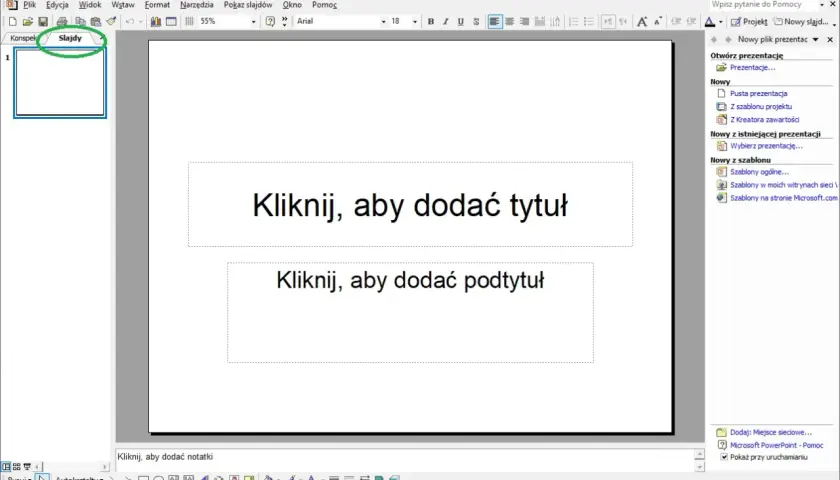Image resolution: width=840 pixels, height=480 pixels.
Task: Click Z szablonu projektu link
Action: (761, 107)
